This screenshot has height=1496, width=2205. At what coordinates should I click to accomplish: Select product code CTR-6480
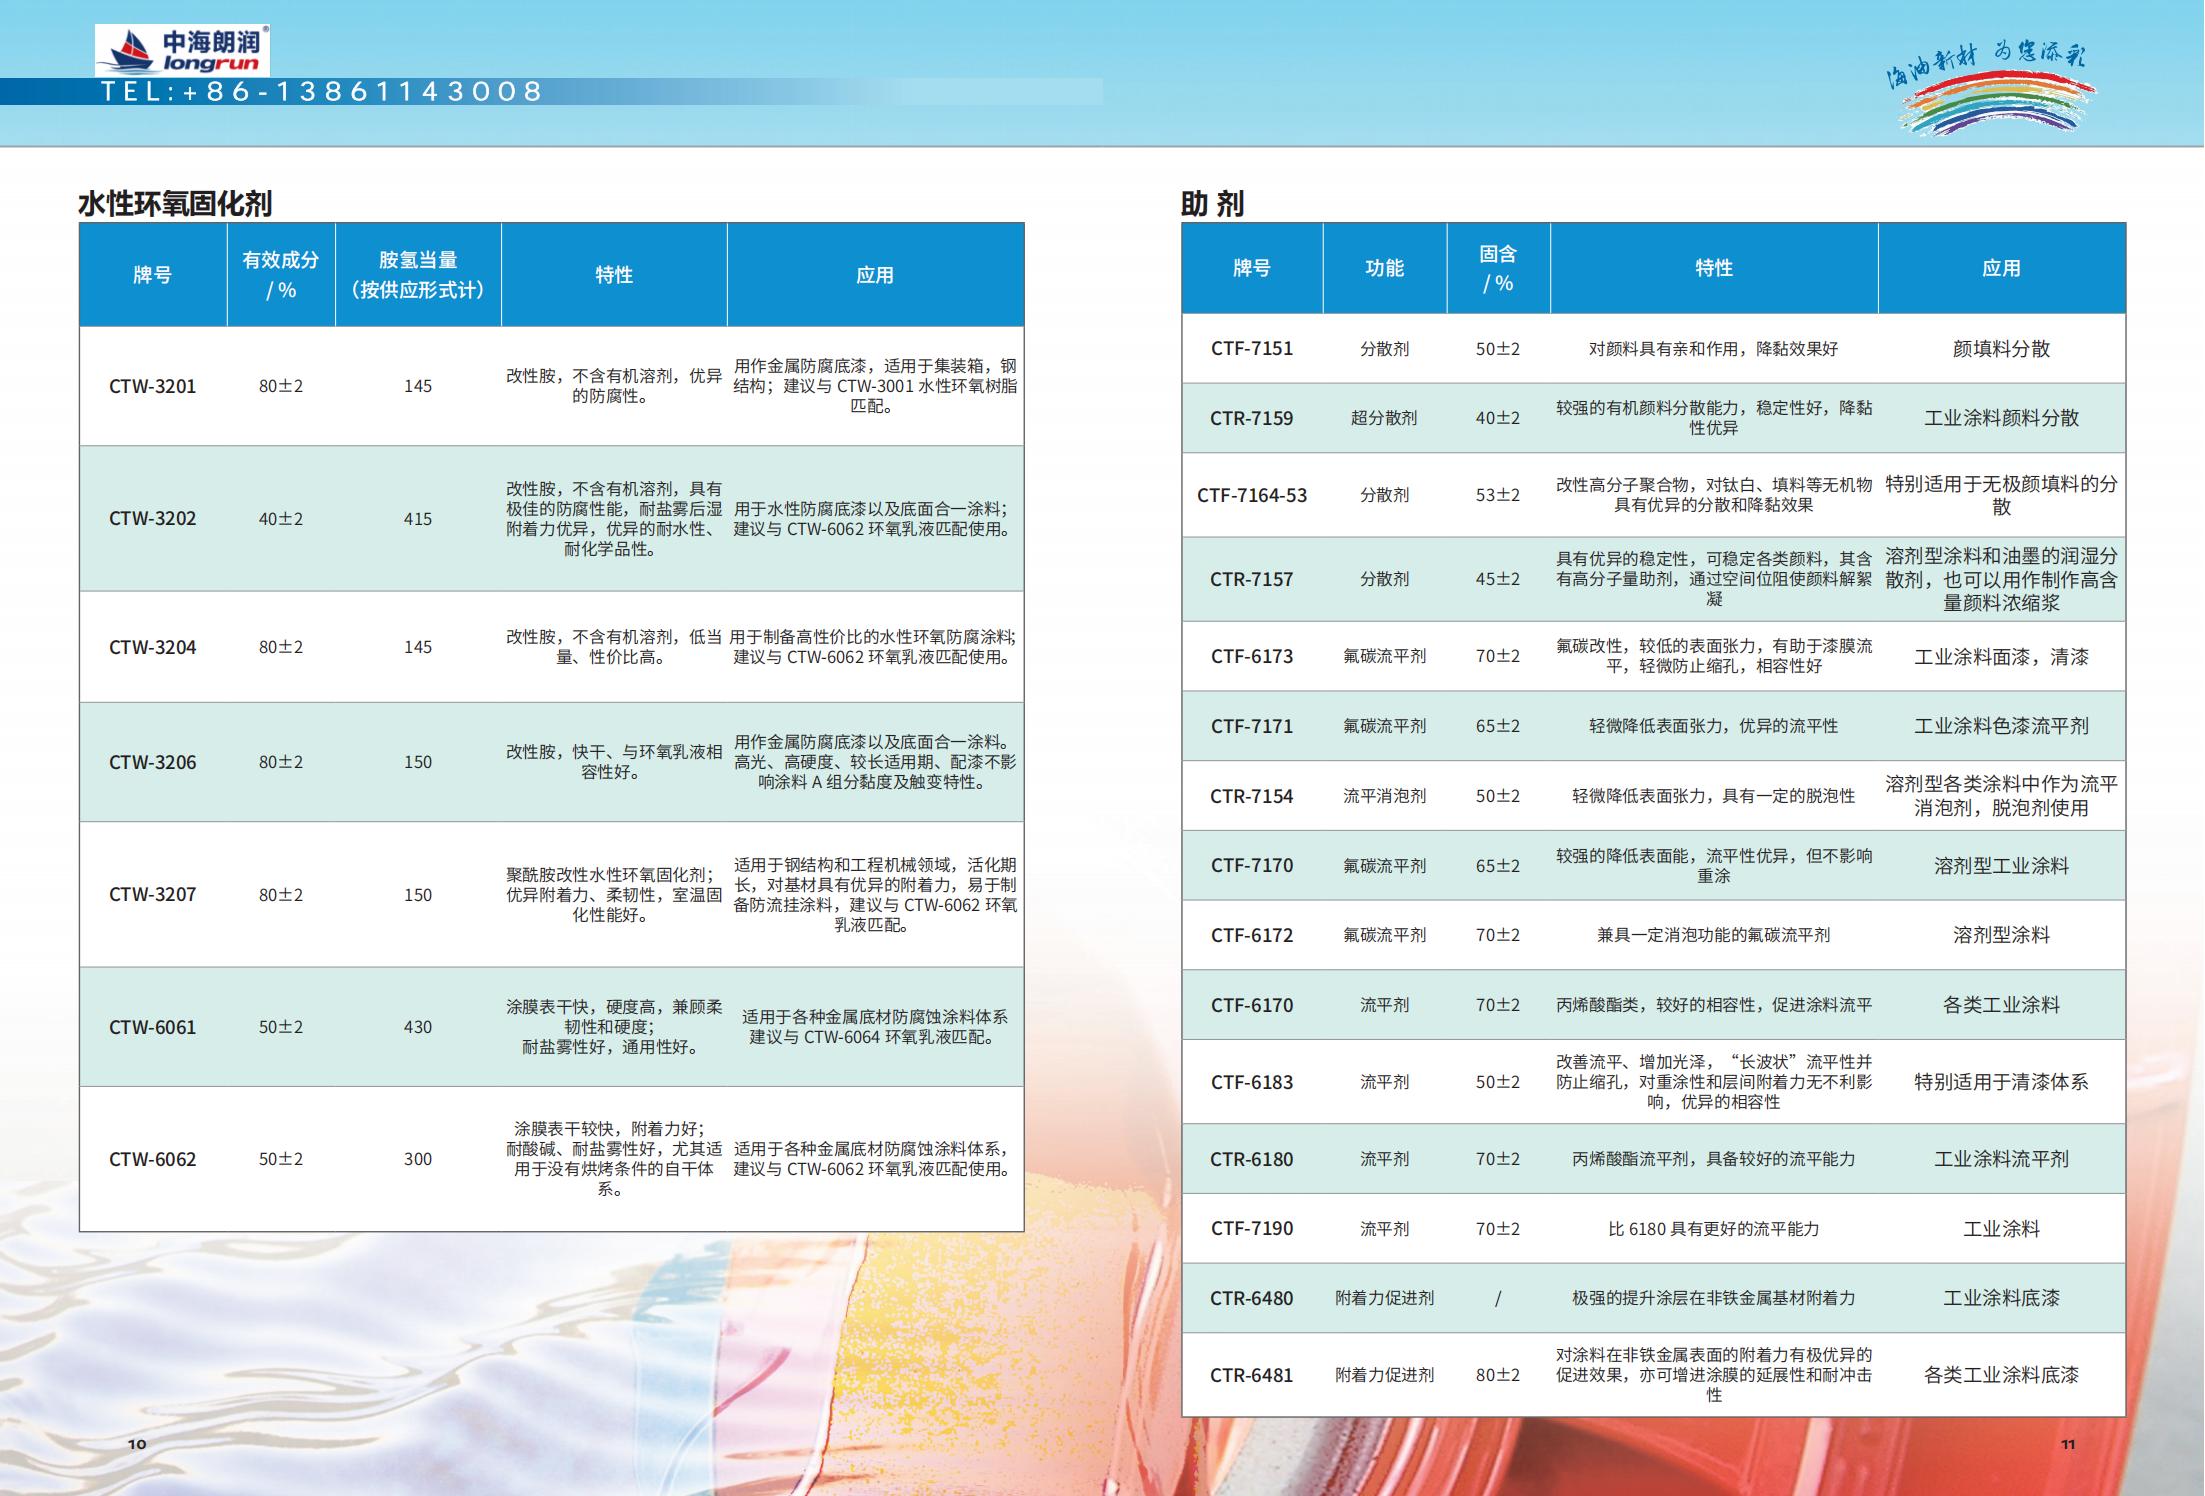tap(1252, 1298)
